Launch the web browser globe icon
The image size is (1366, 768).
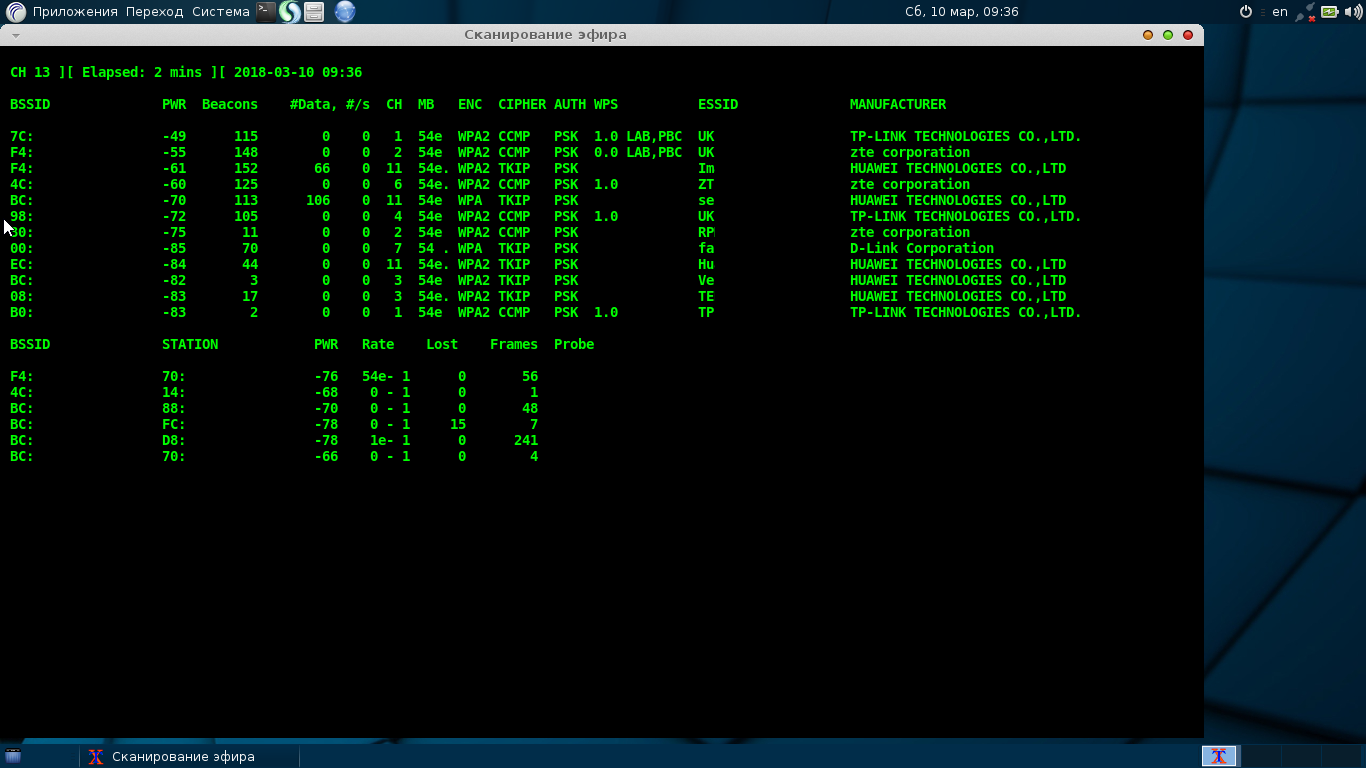[x=345, y=12]
